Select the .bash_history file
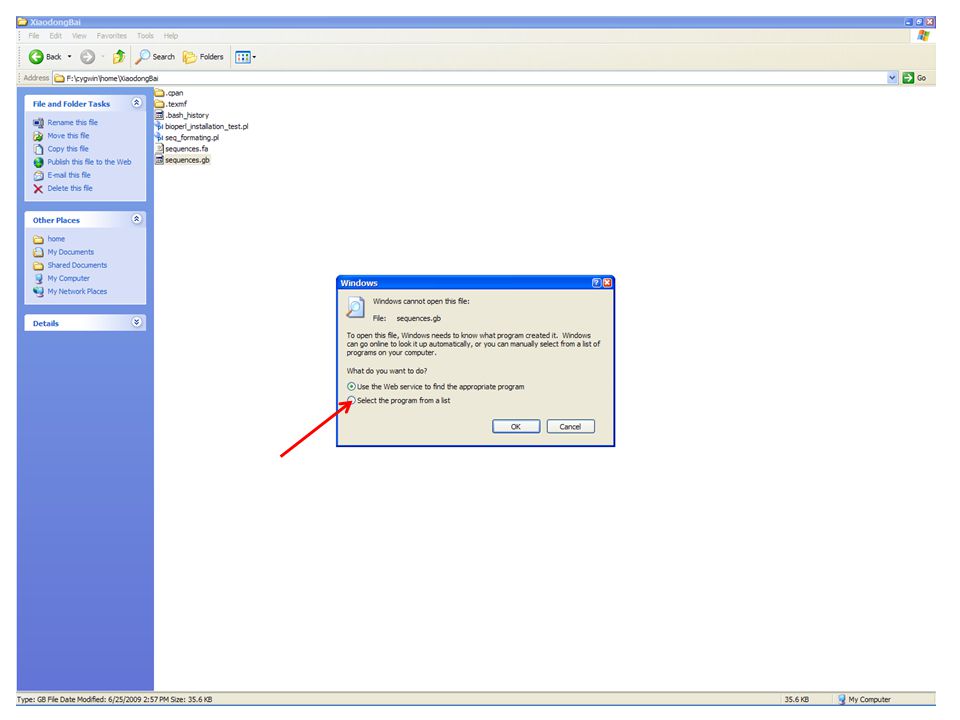This screenshot has height=720, width=960. pos(182,115)
